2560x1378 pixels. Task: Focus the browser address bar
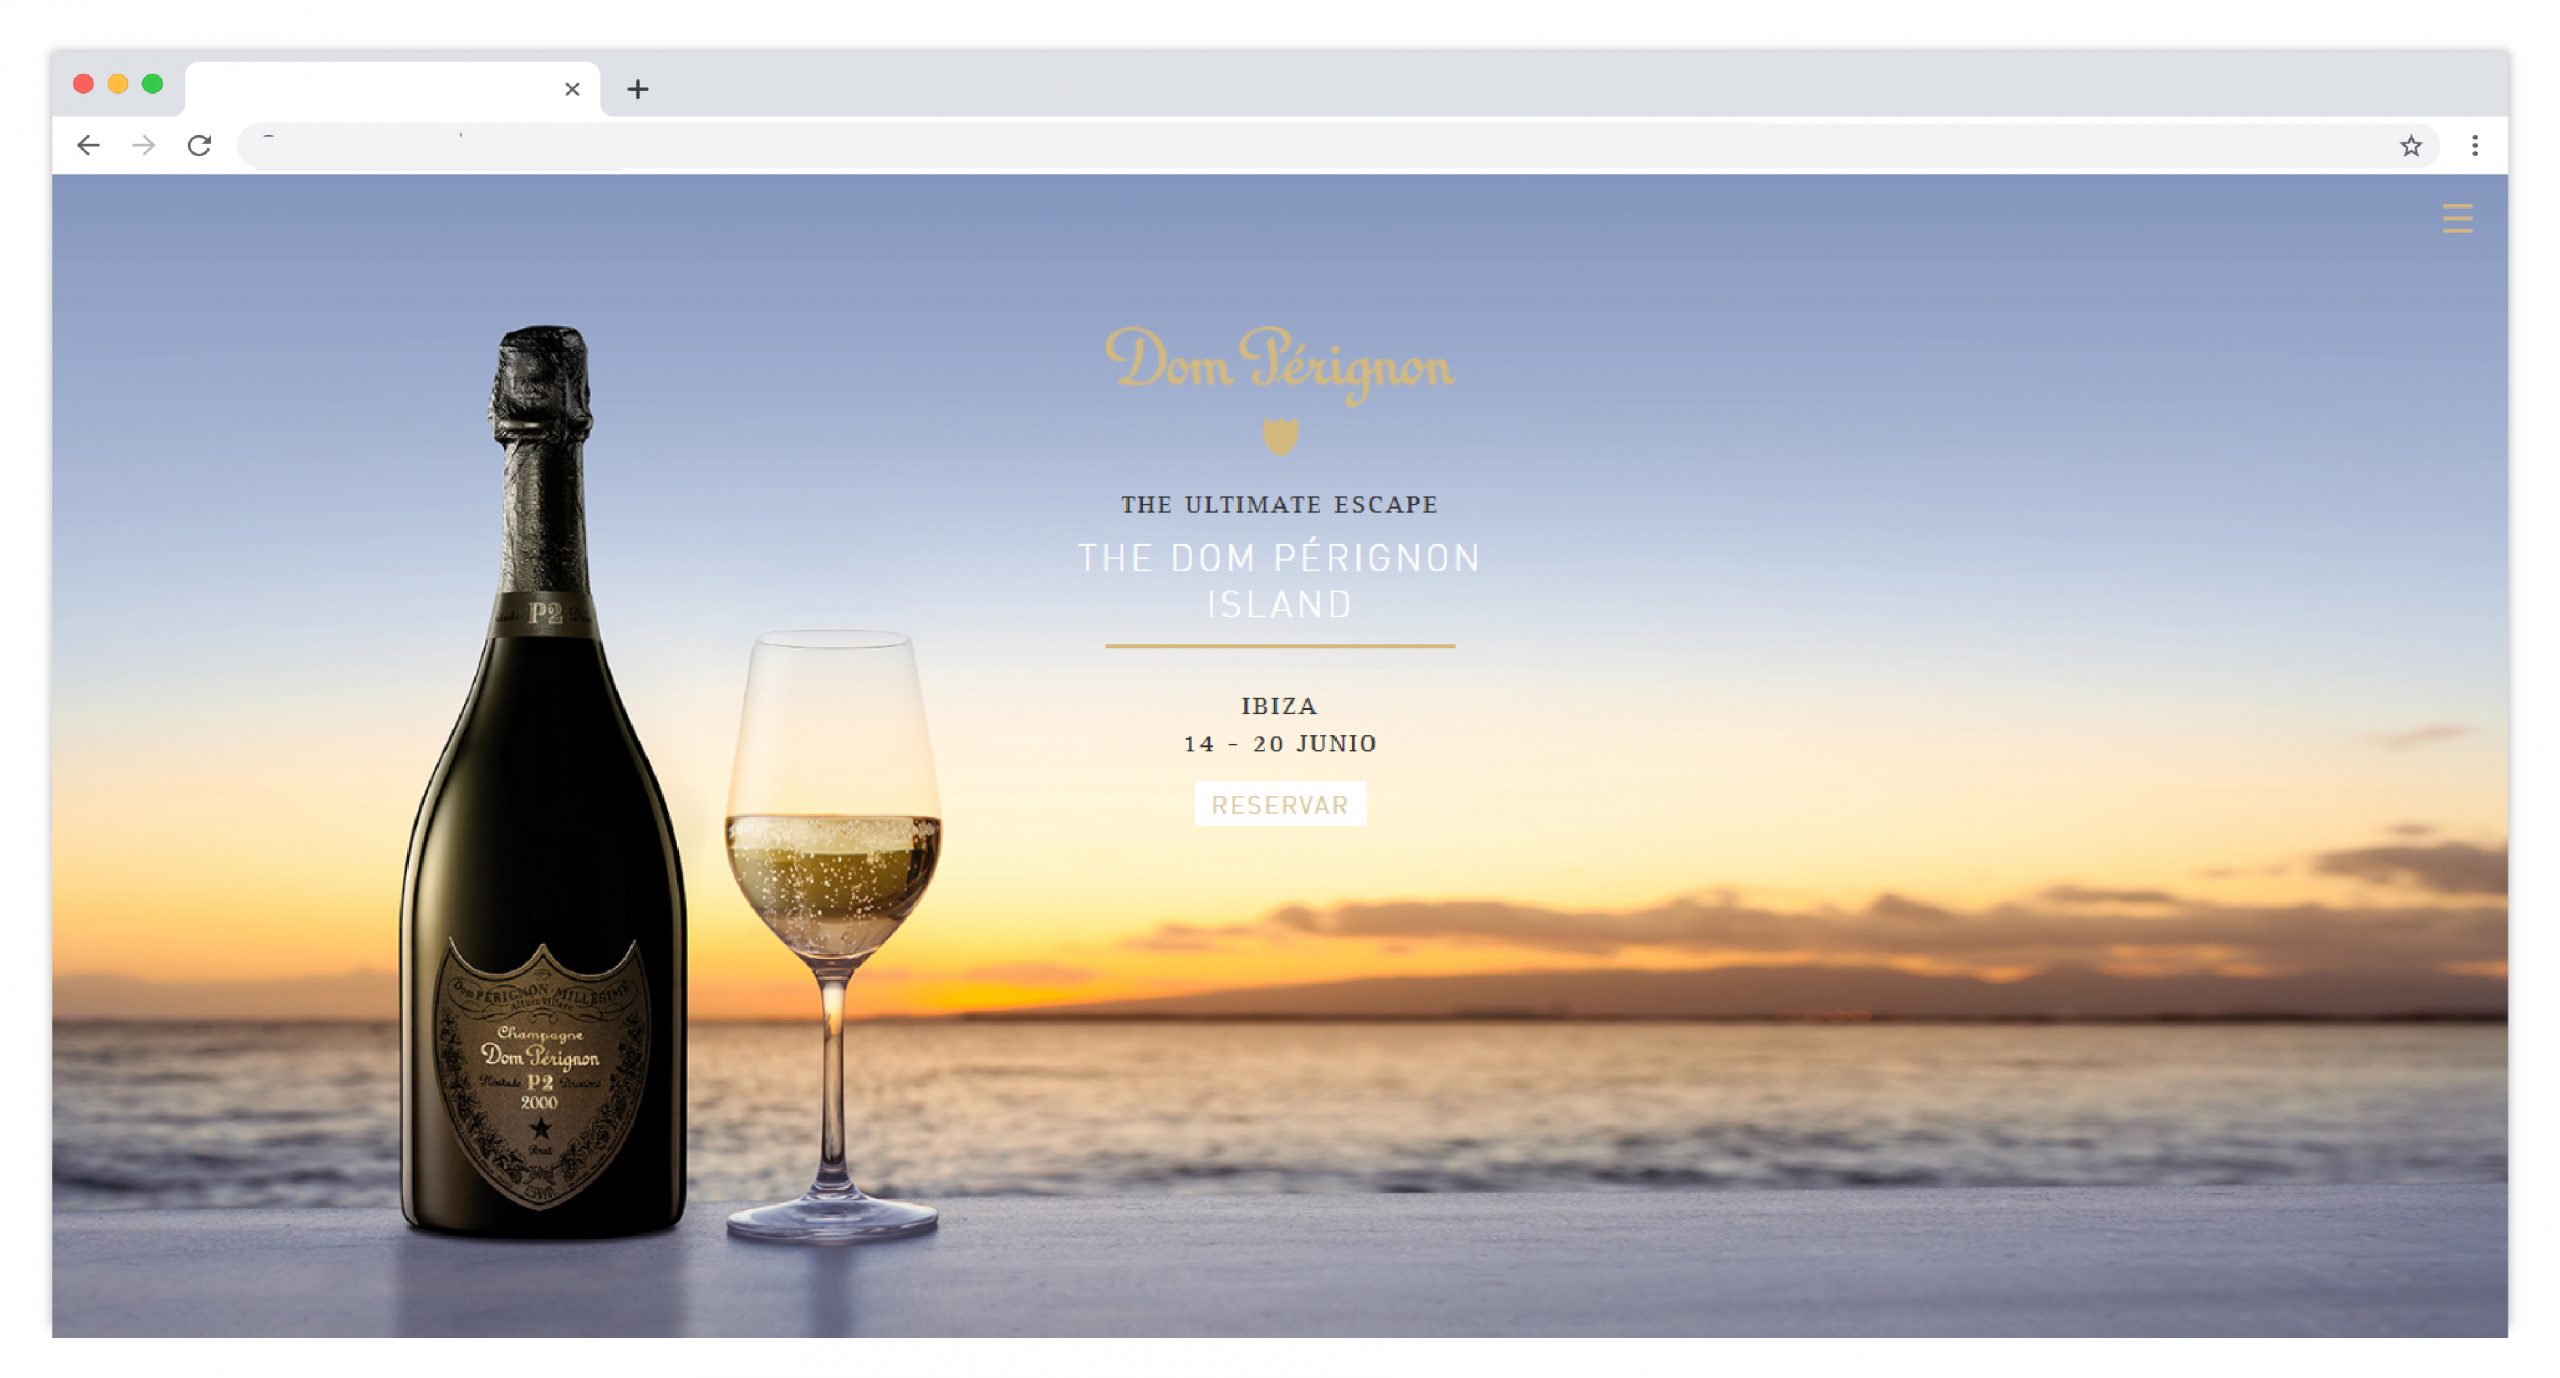click(1320, 146)
